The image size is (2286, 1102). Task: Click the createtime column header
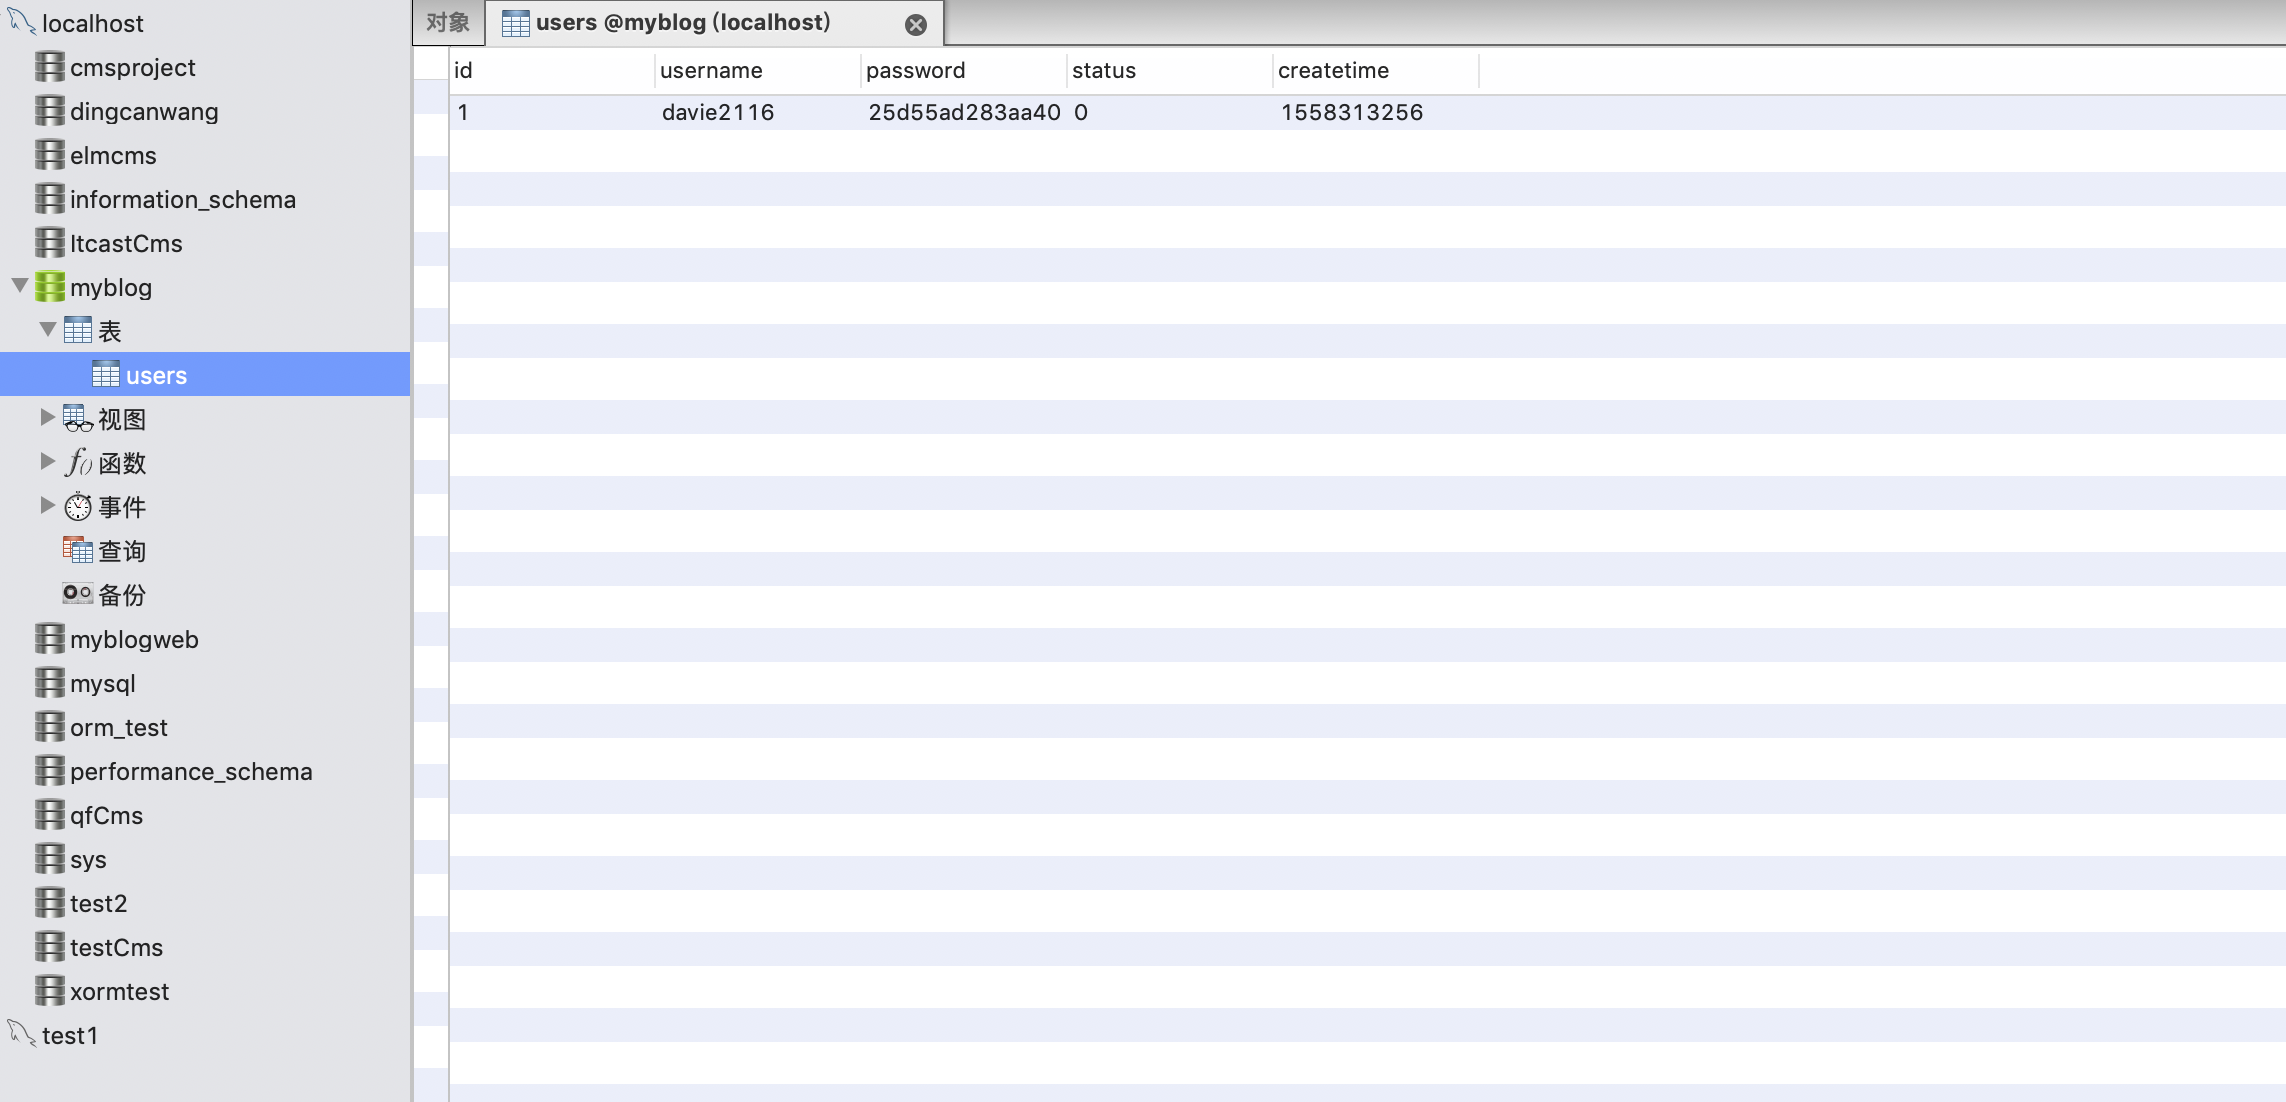[x=1333, y=71]
